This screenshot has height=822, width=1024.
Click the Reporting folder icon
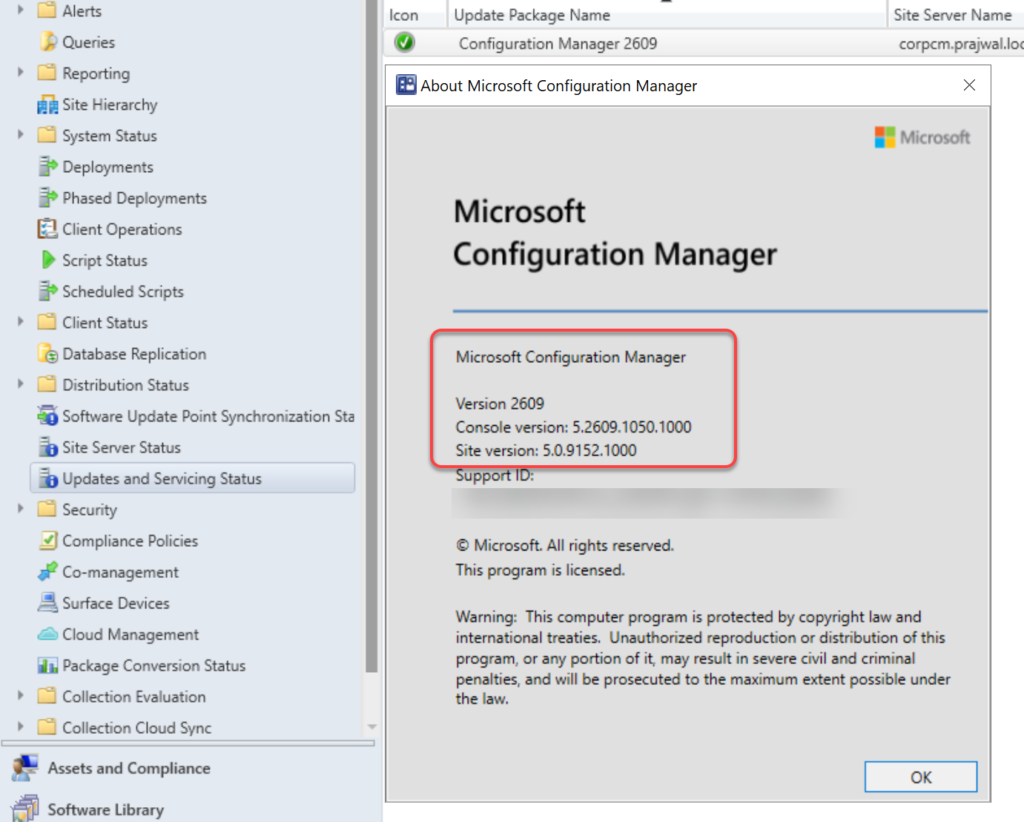[46, 72]
